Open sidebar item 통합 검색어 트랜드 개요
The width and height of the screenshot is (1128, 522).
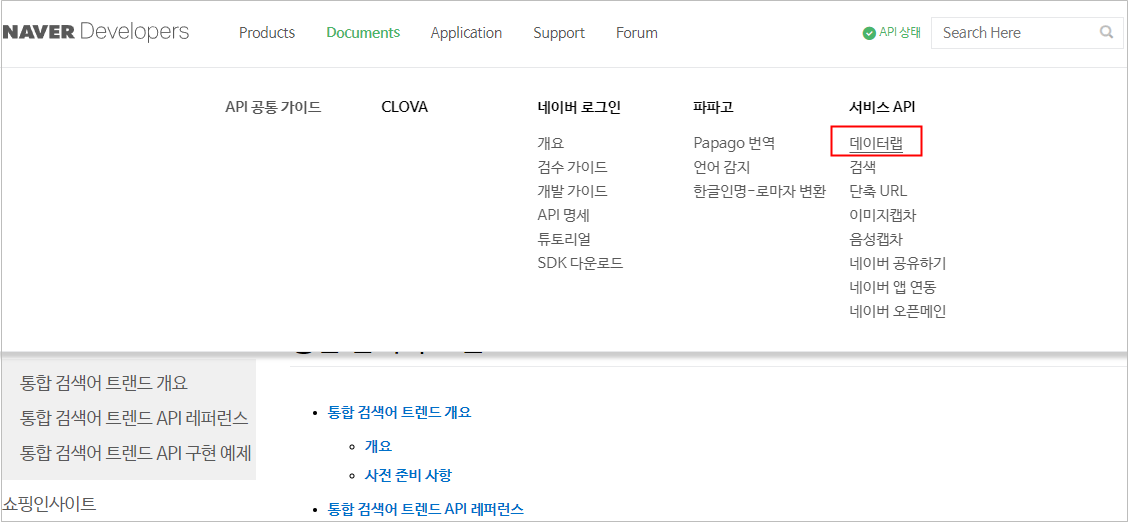(x=104, y=383)
